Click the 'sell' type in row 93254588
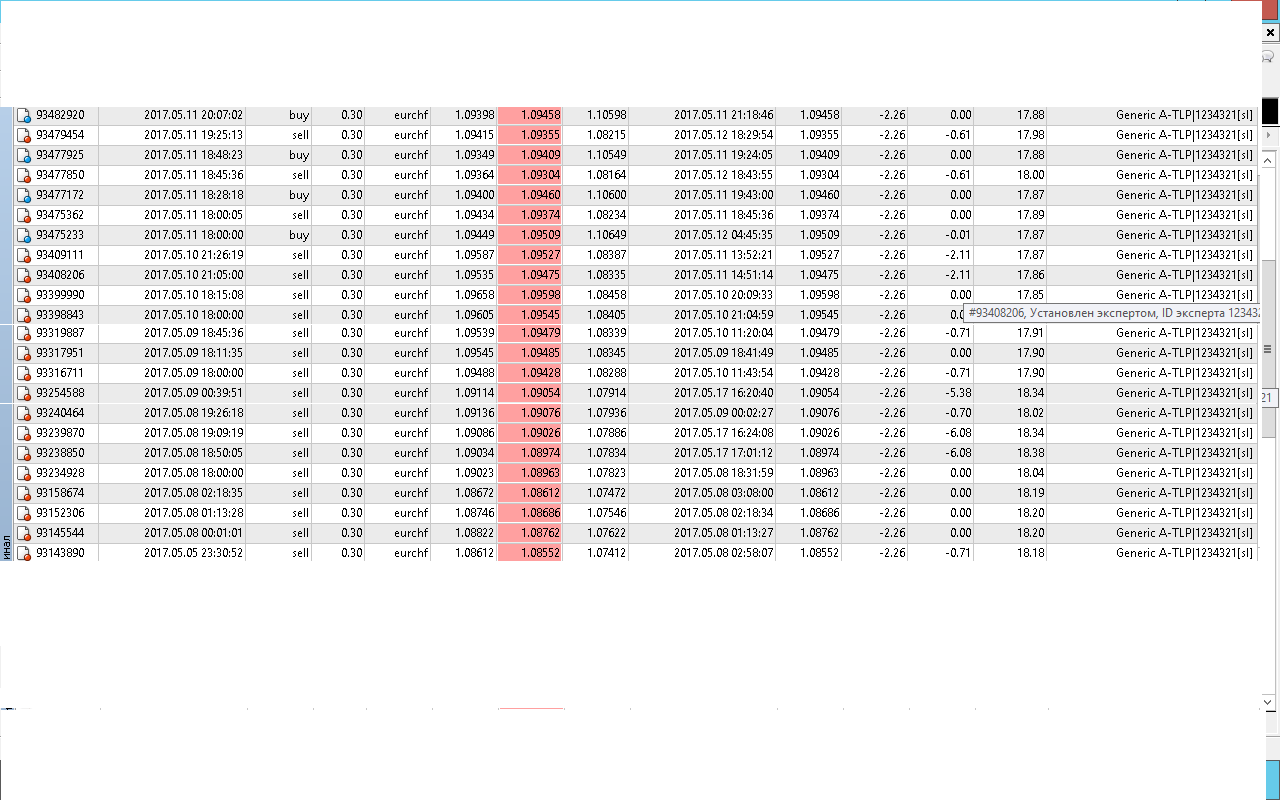Image resolution: width=1280 pixels, height=800 pixels. (301, 393)
